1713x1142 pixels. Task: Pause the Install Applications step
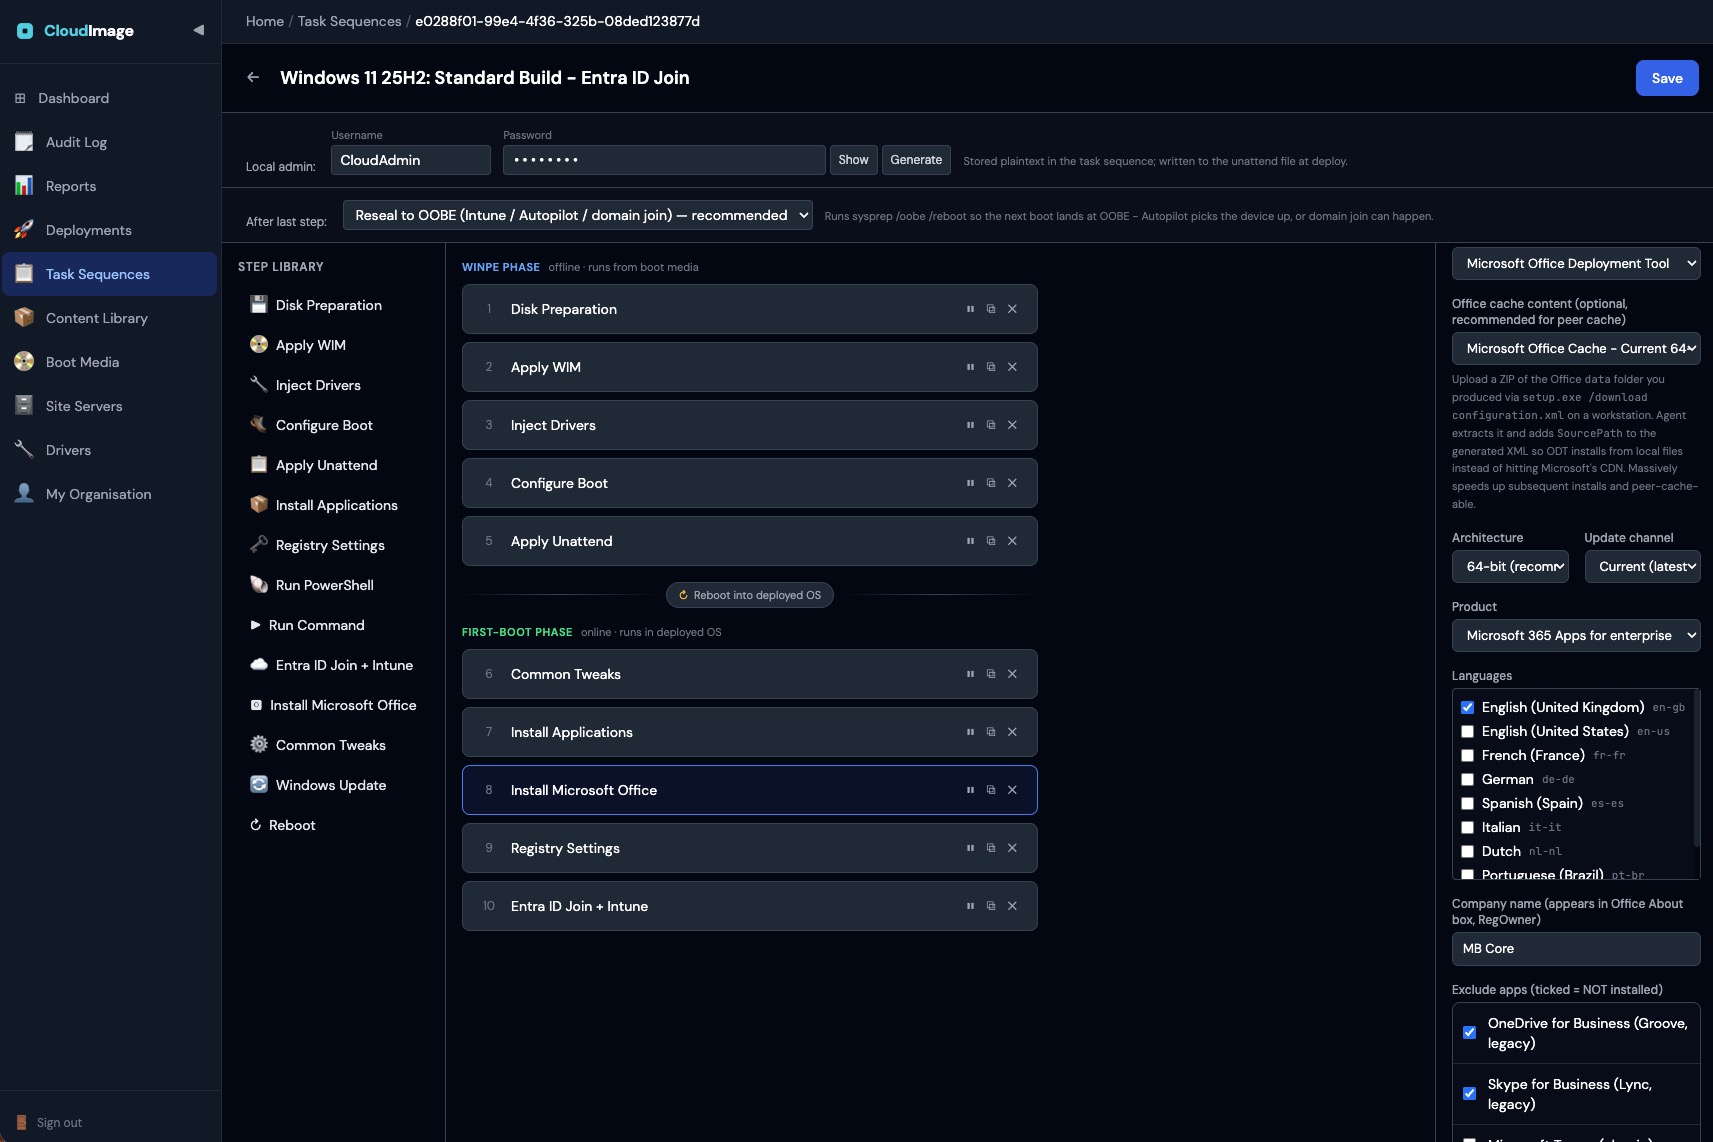coord(970,732)
